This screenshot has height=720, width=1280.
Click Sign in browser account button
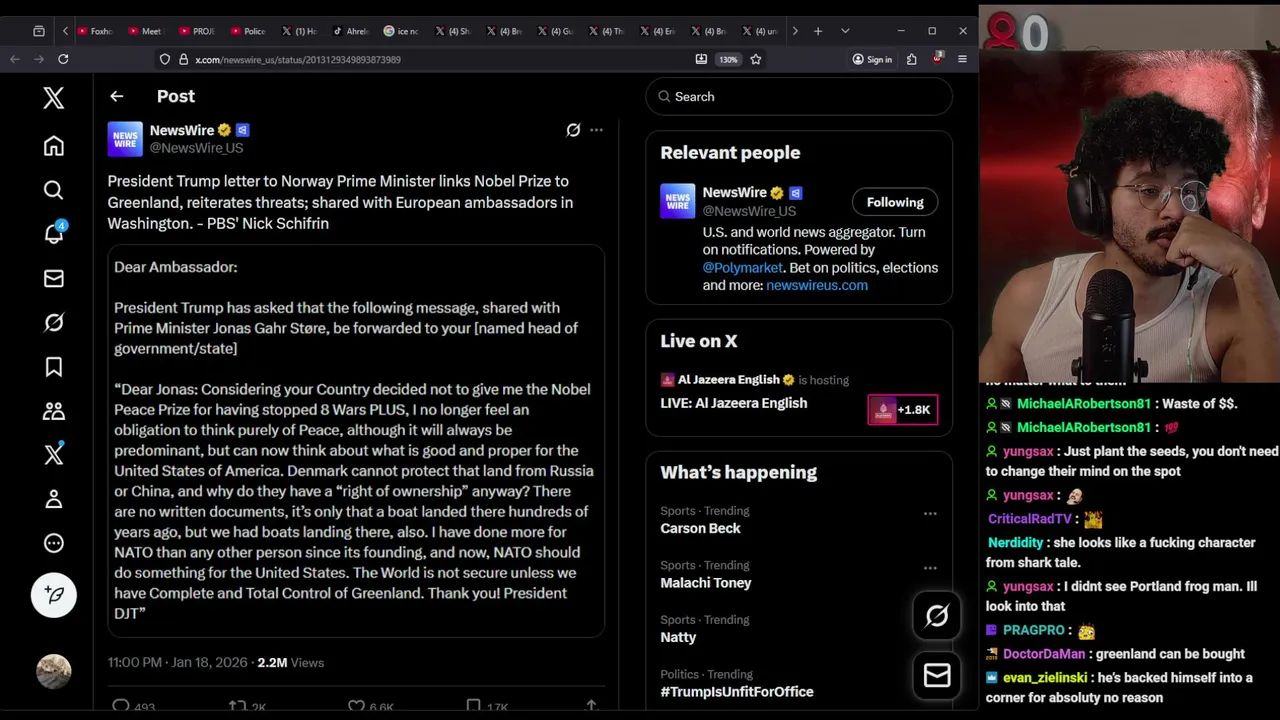point(872,60)
